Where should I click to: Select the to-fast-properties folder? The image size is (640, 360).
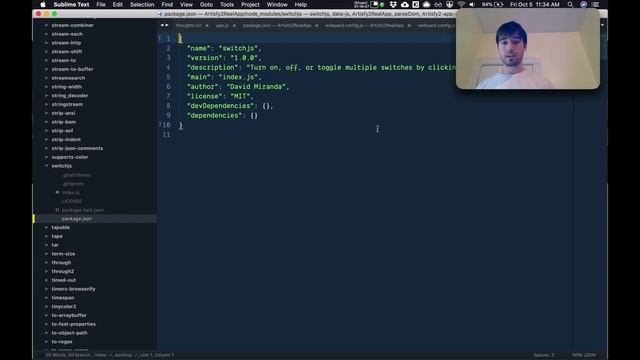coord(73,324)
